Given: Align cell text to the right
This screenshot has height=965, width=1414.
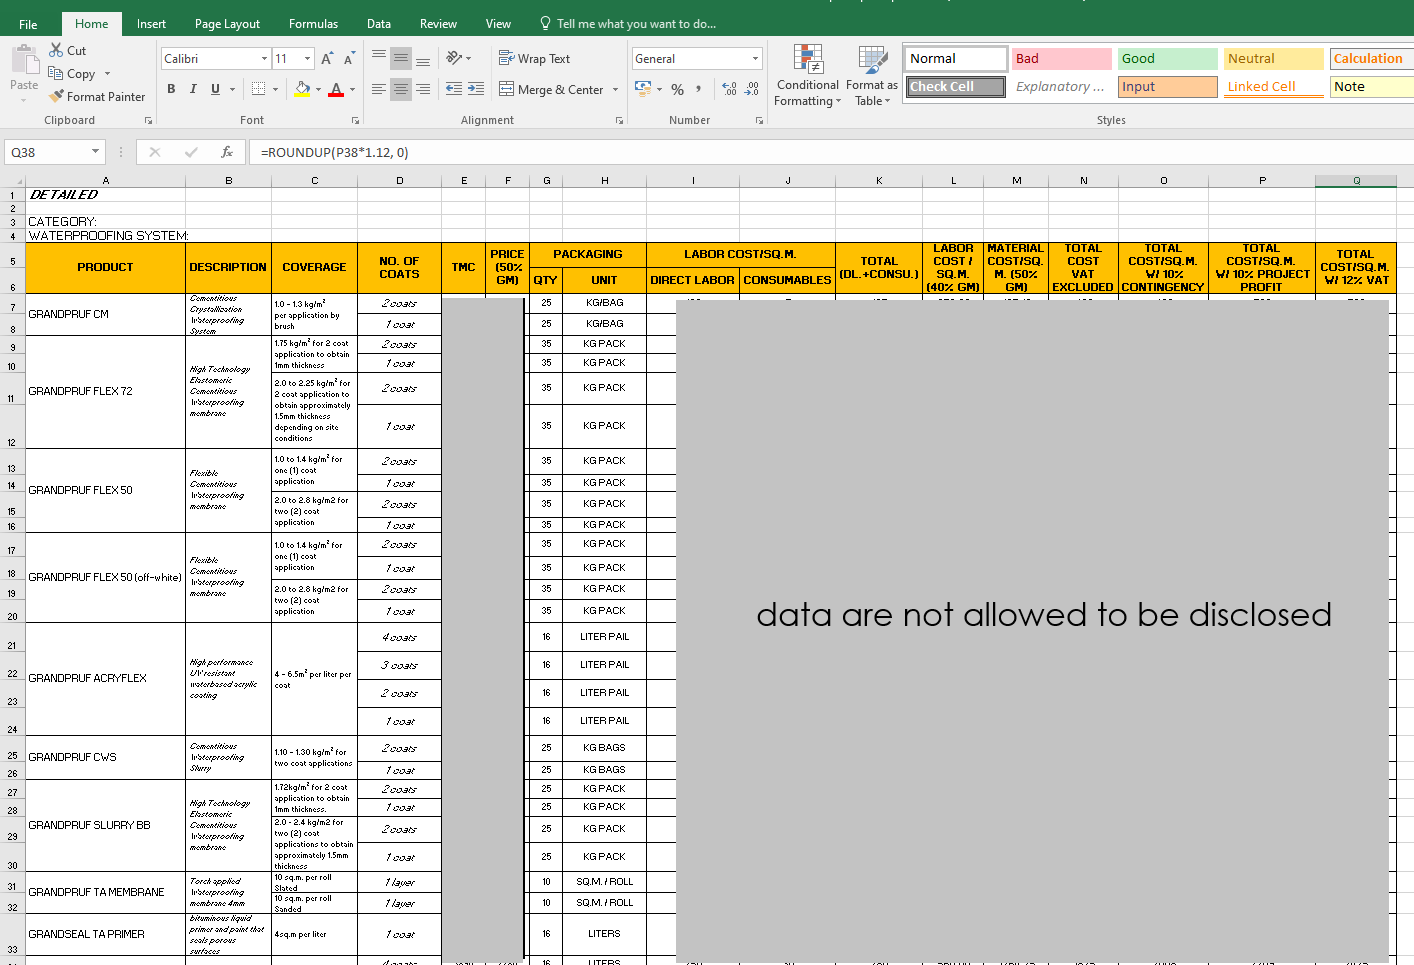Looking at the screenshot, I should click(x=423, y=89).
